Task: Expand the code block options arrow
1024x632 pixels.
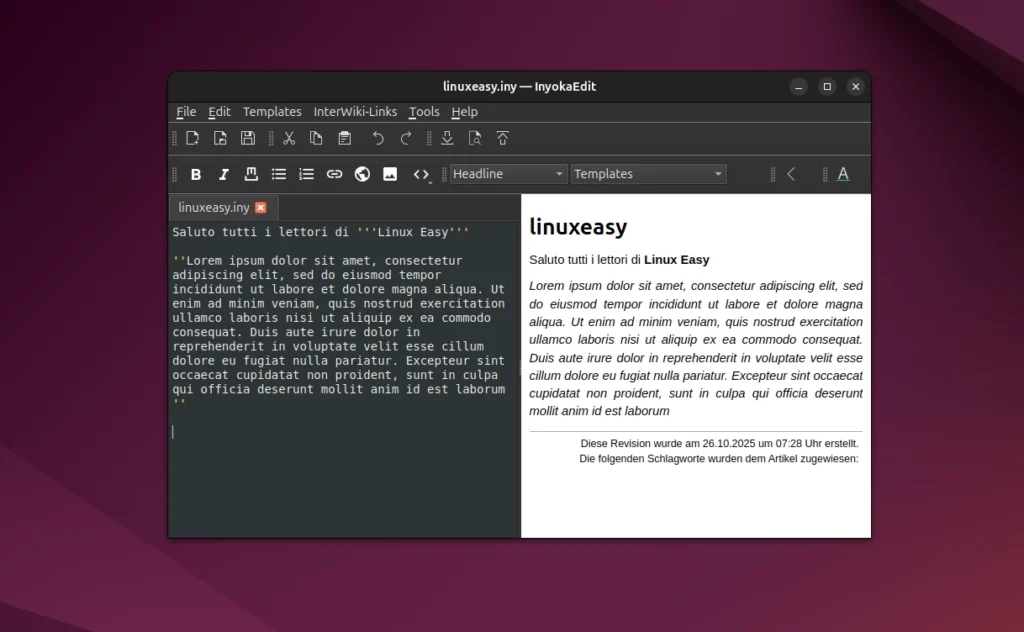Action: pos(428,180)
